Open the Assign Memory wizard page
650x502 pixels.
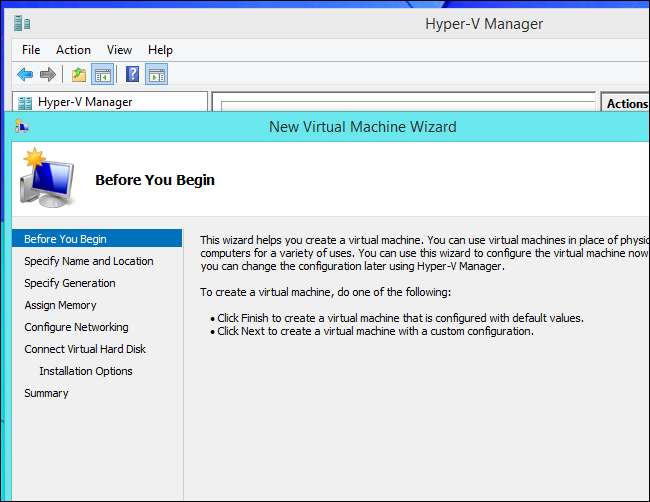(x=60, y=305)
